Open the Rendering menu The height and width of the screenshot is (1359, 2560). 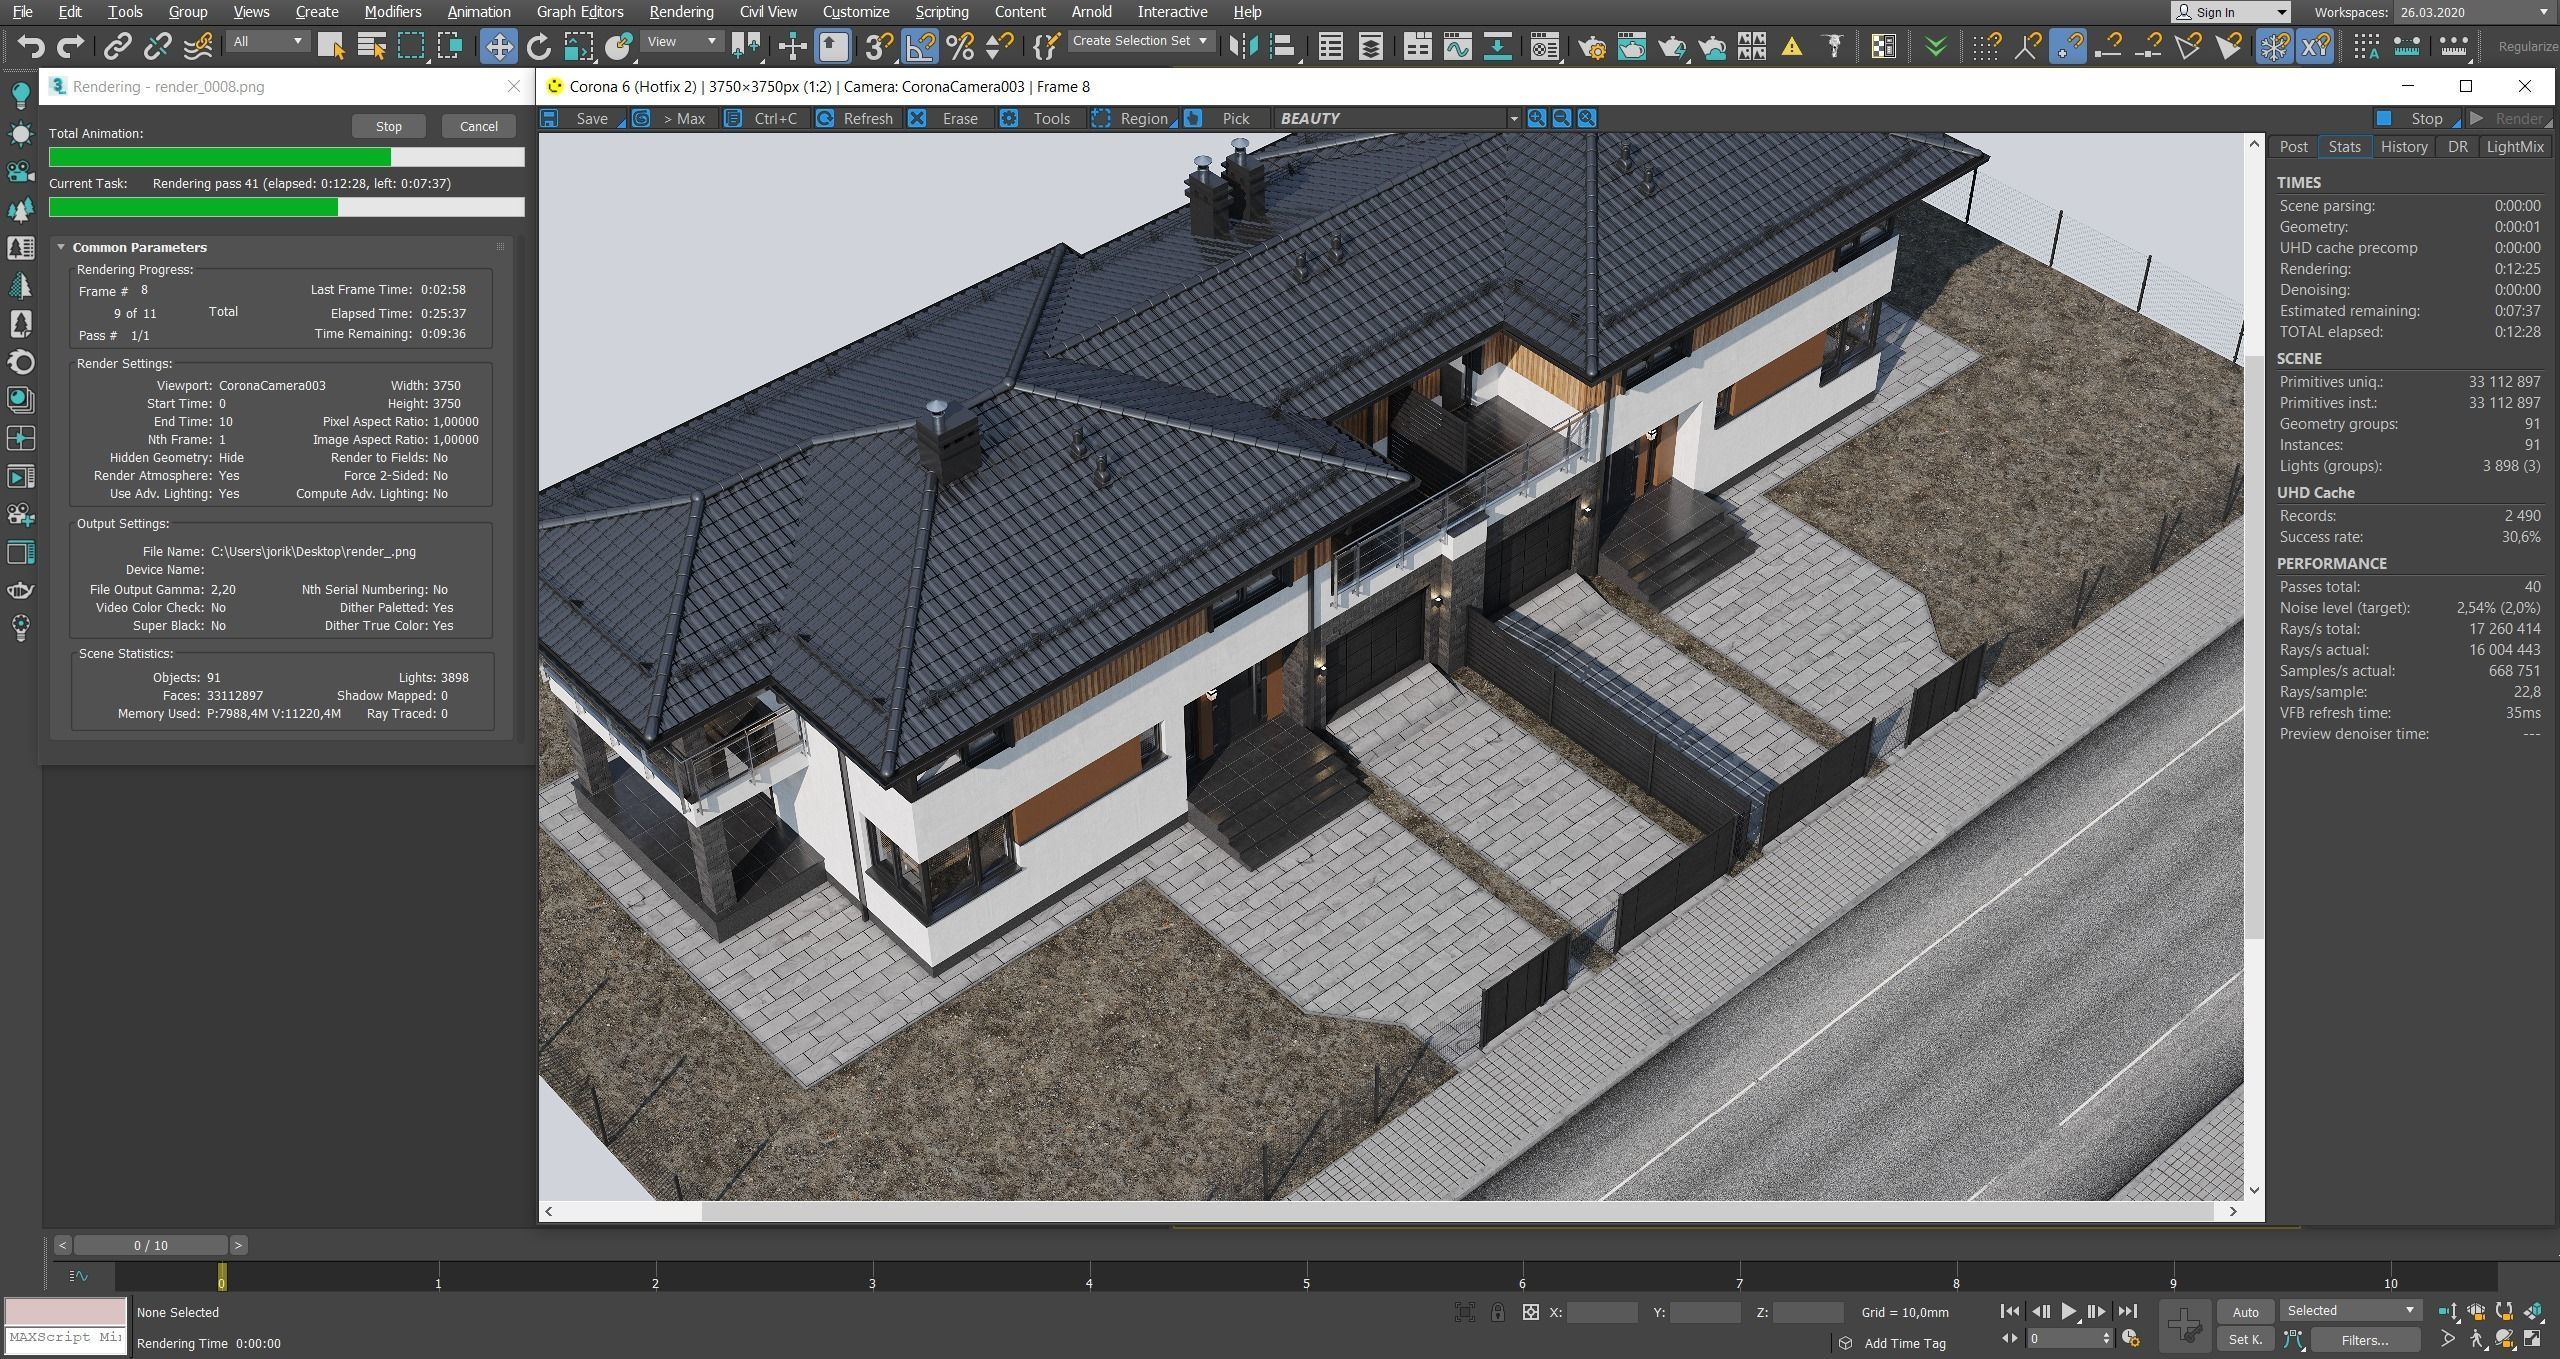[x=680, y=12]
